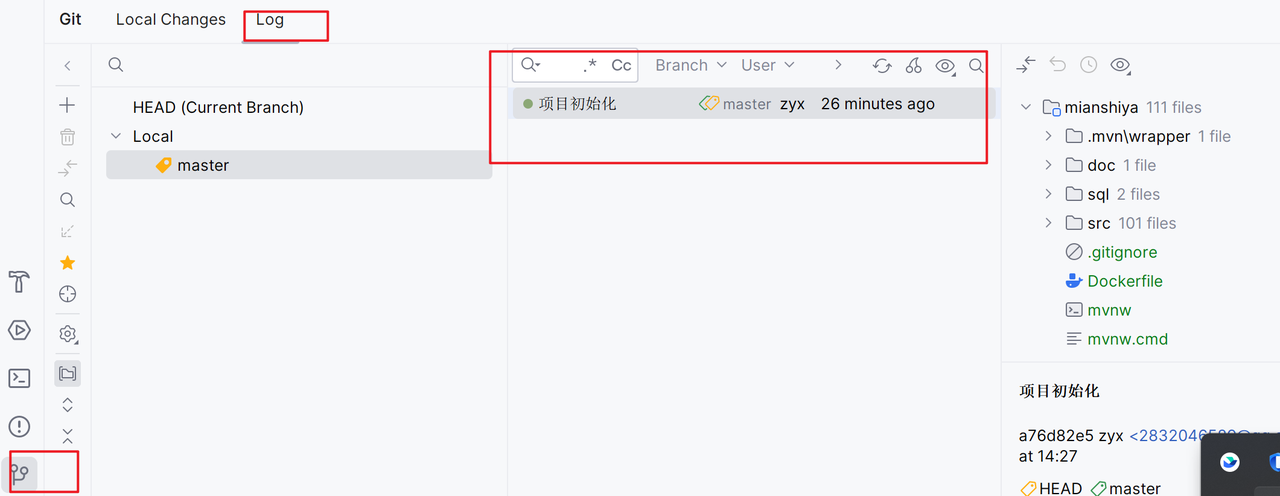Viewport: 1280px width, 496px height.
Task: Click go to hash/branch search icon
Action: click(x=976, y=66)
